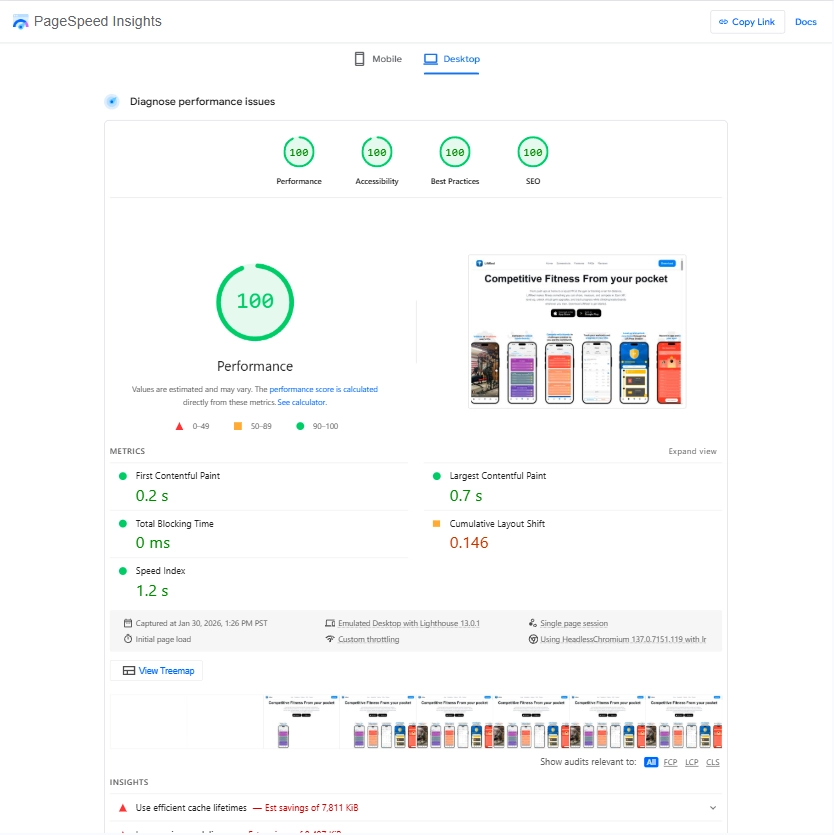Click the phone icon on the Mobile tab

tap(358, 58)
